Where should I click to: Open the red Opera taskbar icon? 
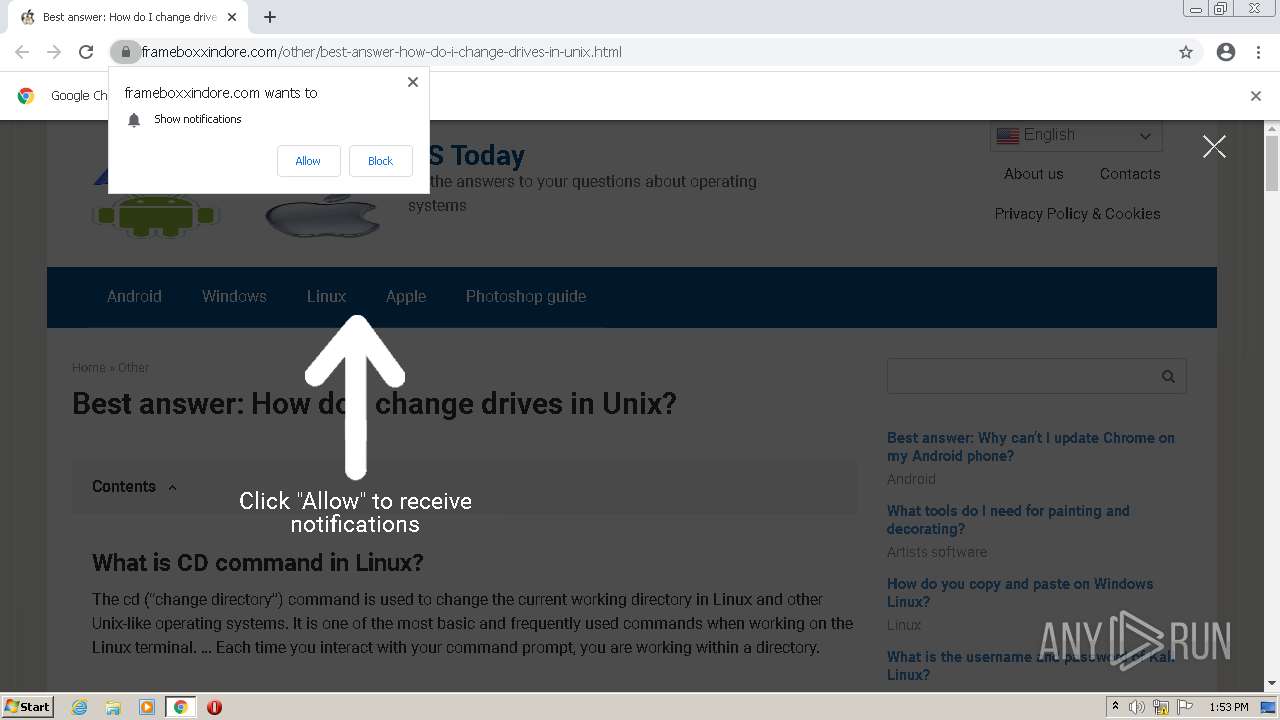point(214,707)
